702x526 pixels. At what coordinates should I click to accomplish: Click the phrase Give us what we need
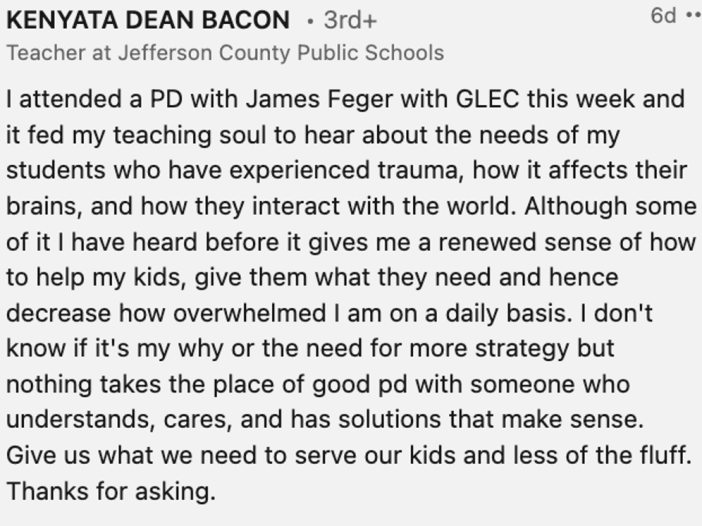(x=106, y=457)
